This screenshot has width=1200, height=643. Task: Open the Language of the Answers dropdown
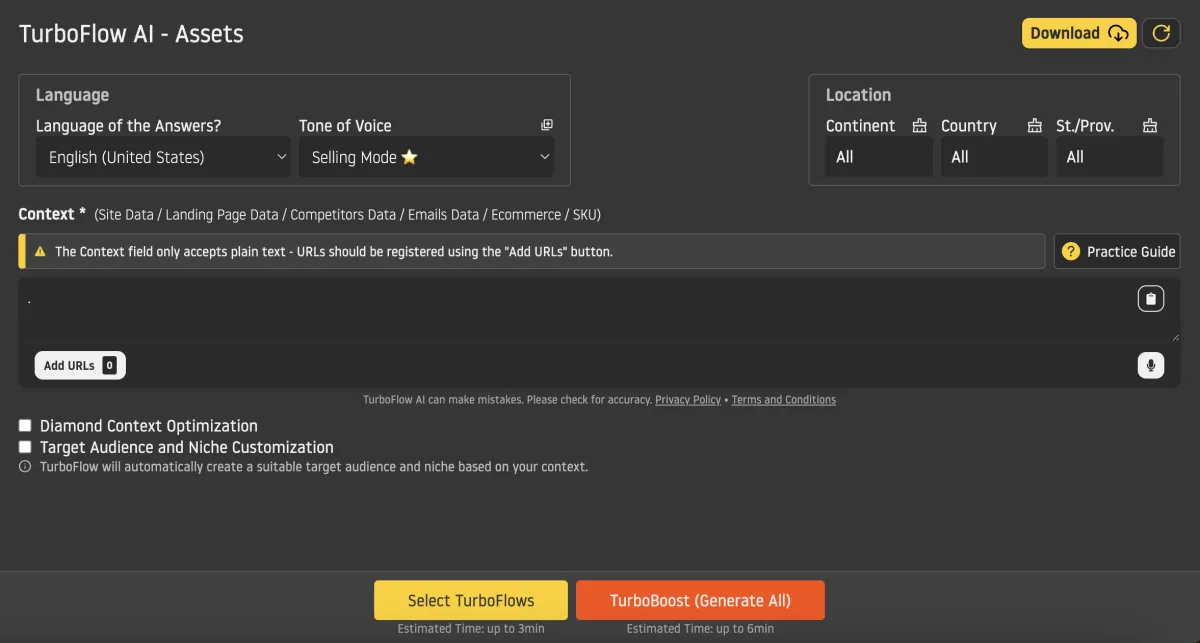pos(163,157)
